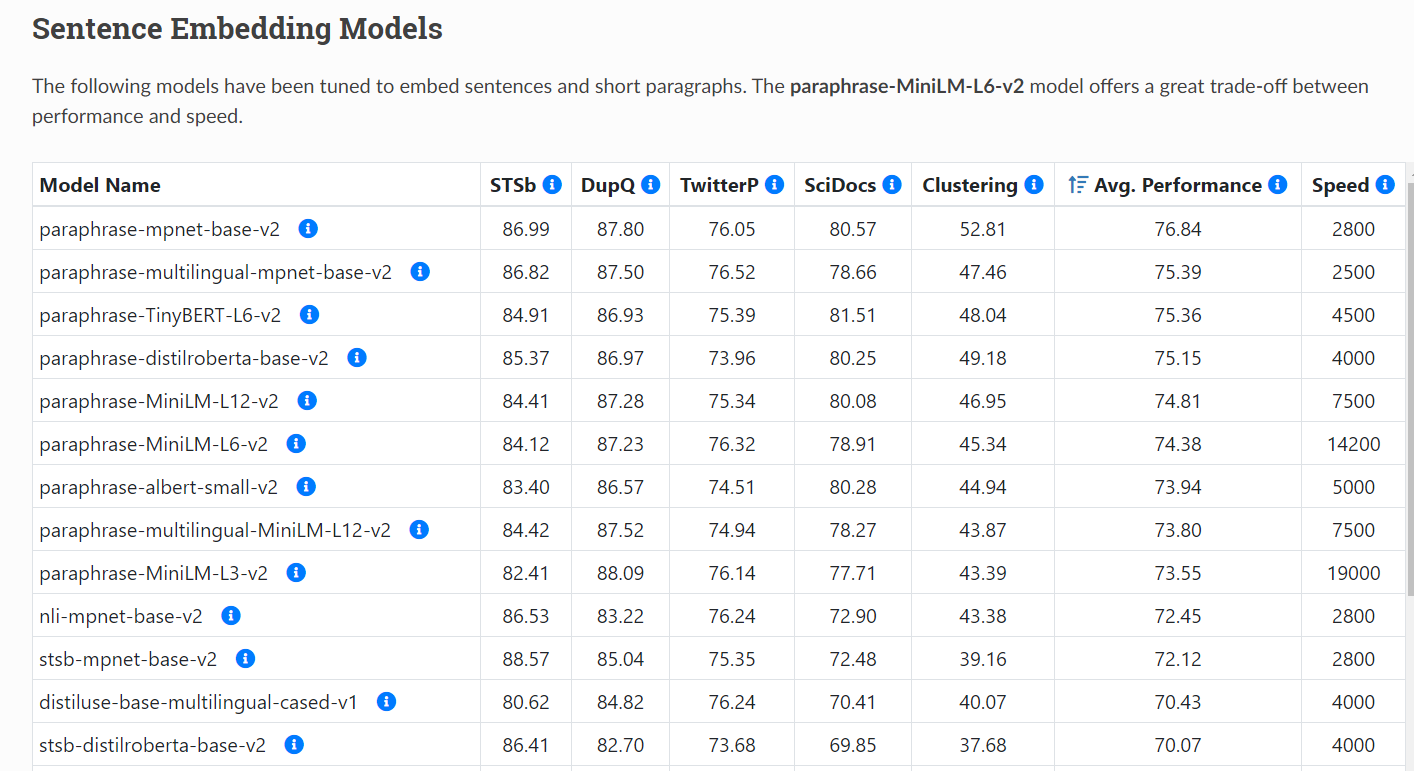The height and width of the screenshot is (771, 1414).
Task: Click the info icon beside paraphrase-MiniLM-L3-v2
Action: [x=296, y=572]
